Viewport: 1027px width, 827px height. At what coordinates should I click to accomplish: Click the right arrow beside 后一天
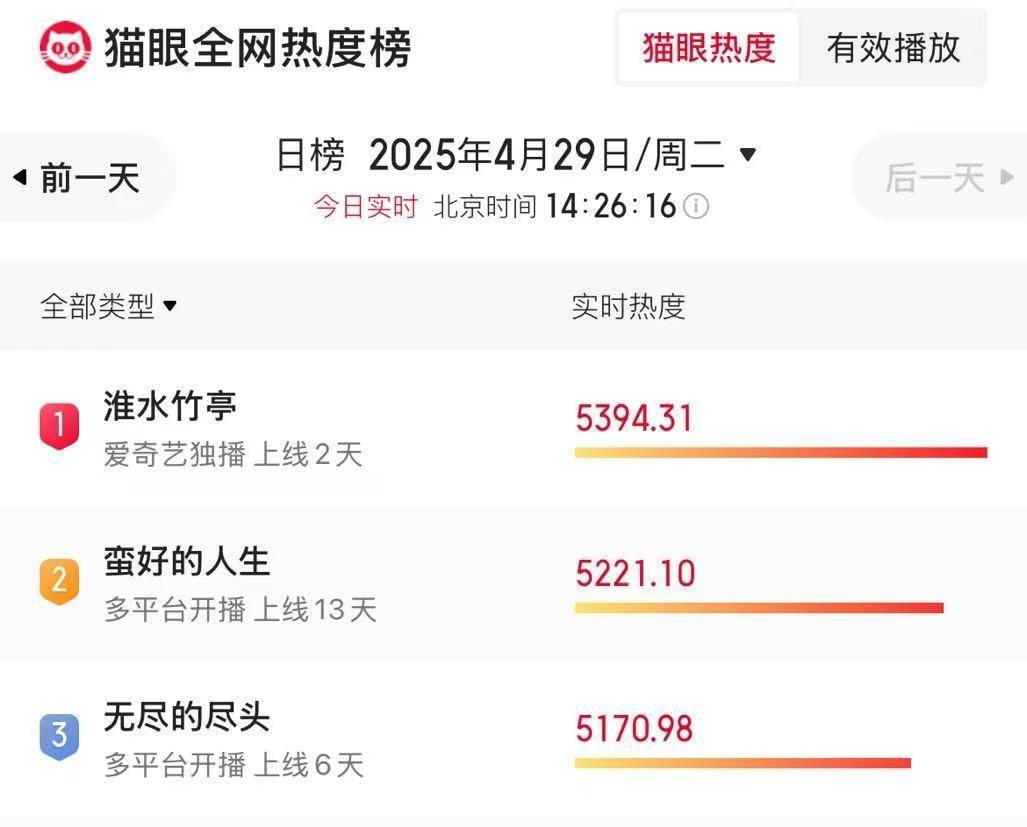click(x=1007, y=177)
